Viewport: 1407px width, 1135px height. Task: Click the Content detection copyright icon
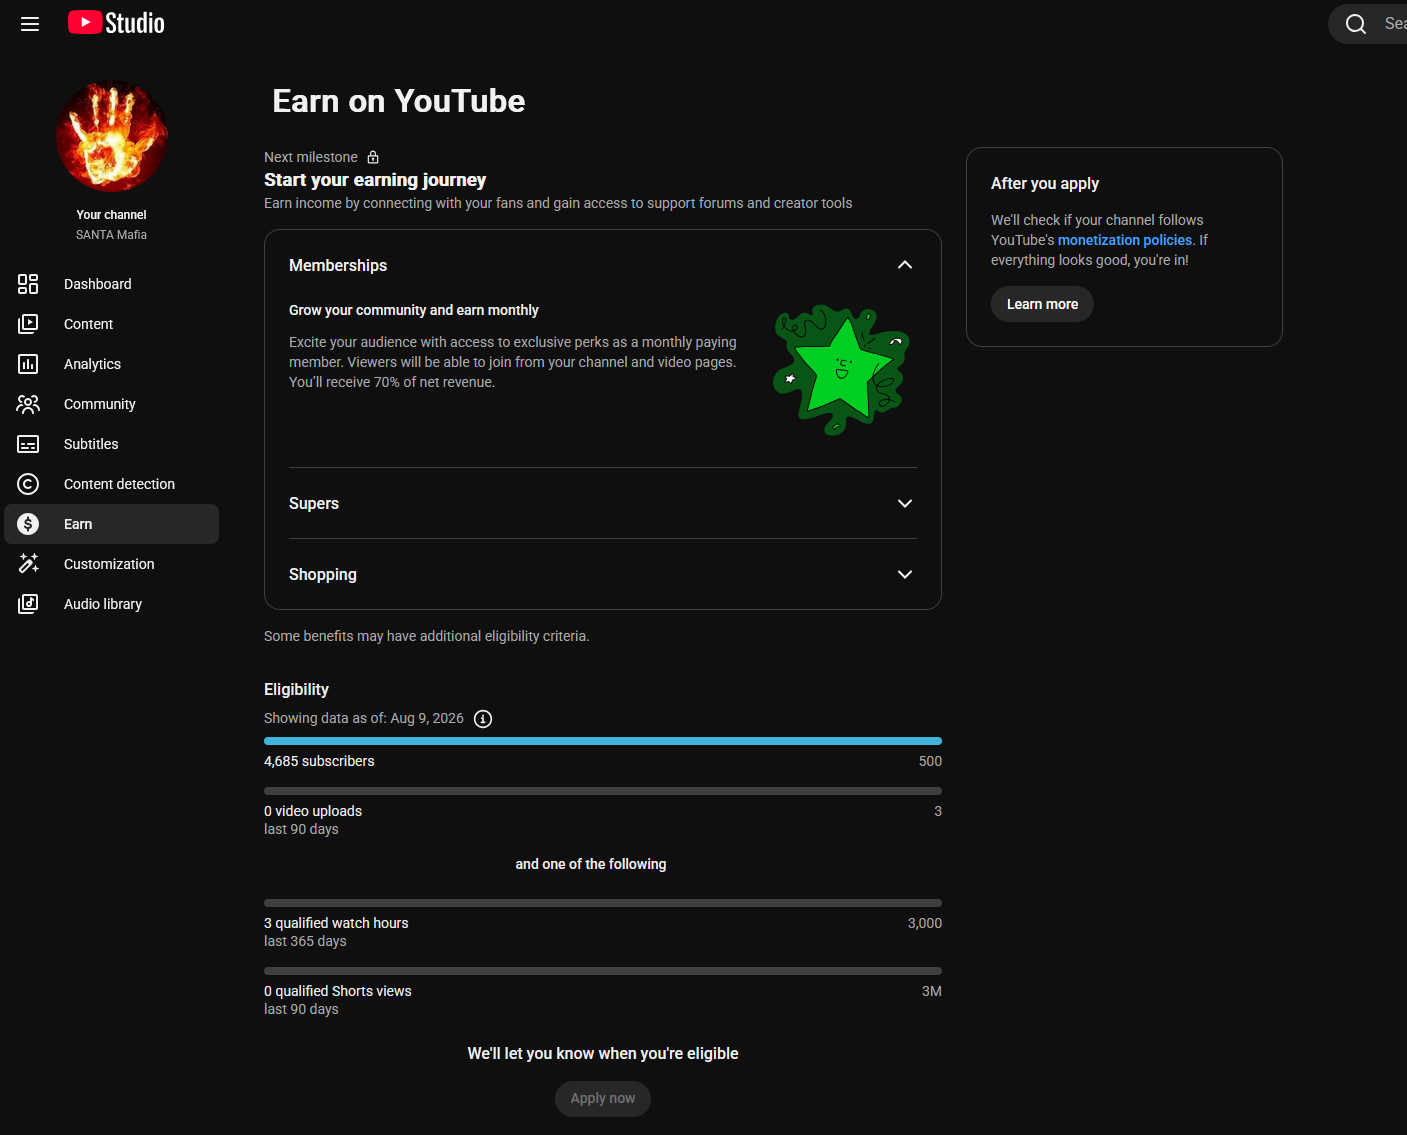28,484
